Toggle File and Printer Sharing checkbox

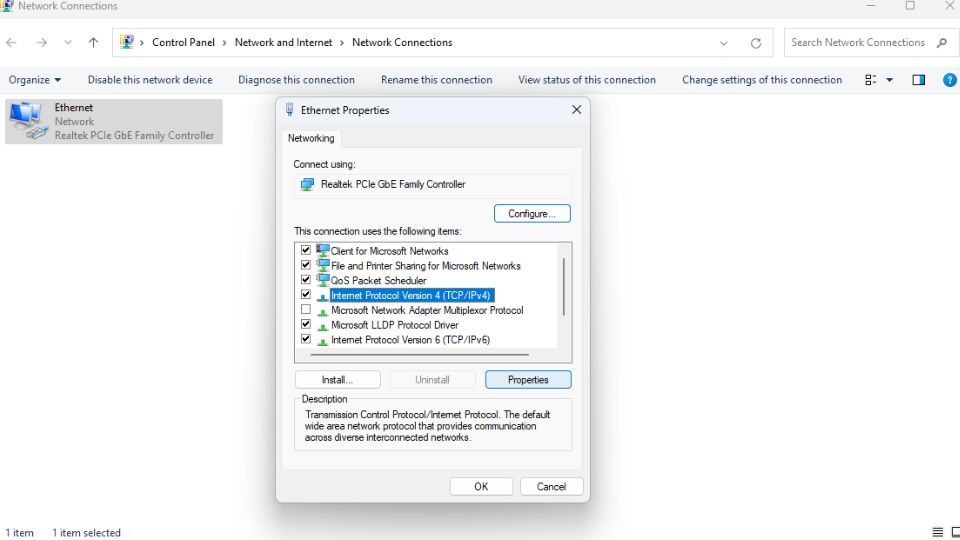[306, 265]
